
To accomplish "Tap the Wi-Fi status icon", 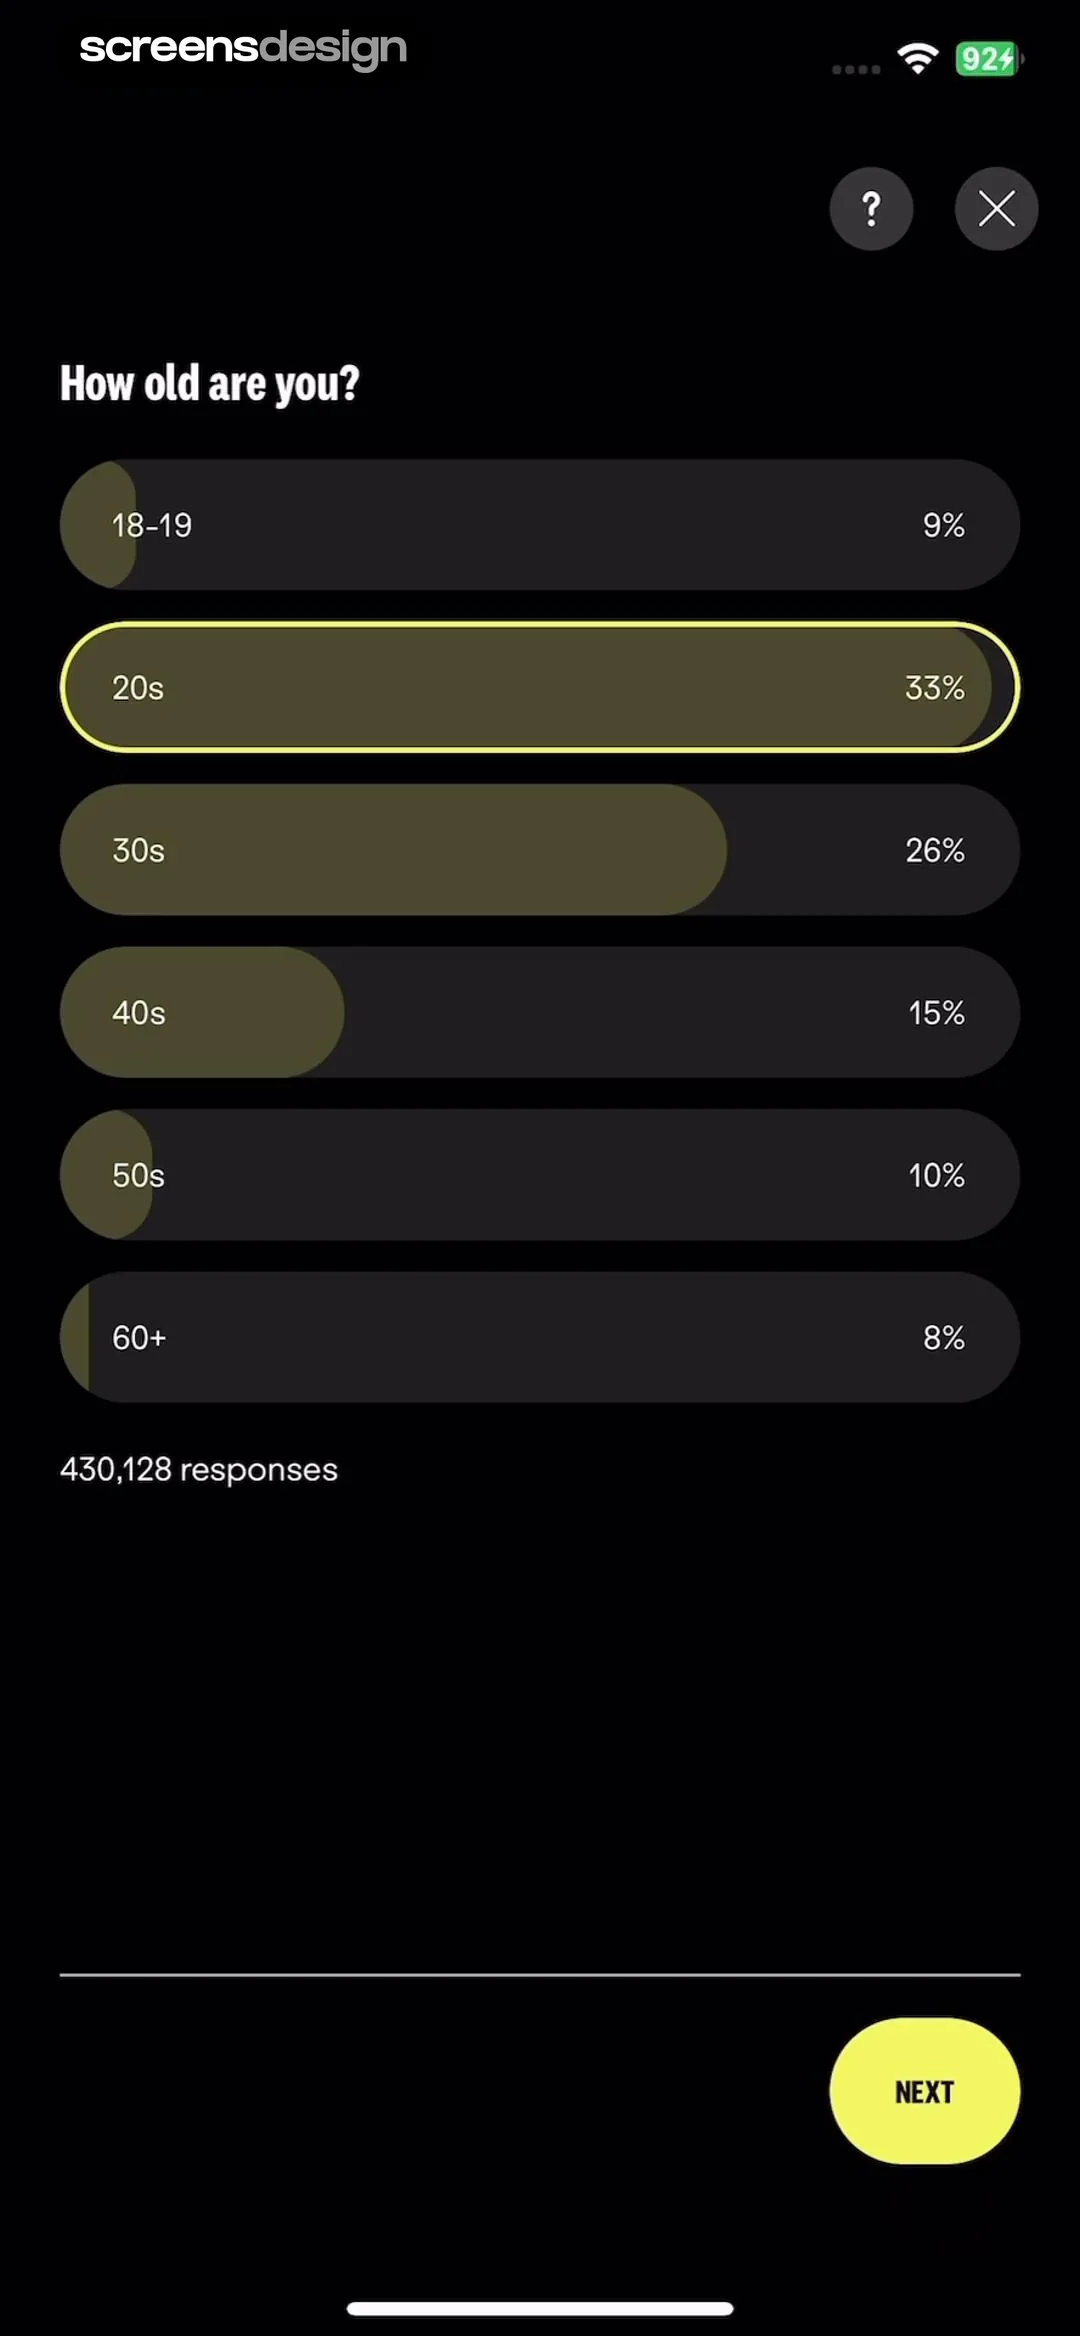I will (x=917, y=59).
